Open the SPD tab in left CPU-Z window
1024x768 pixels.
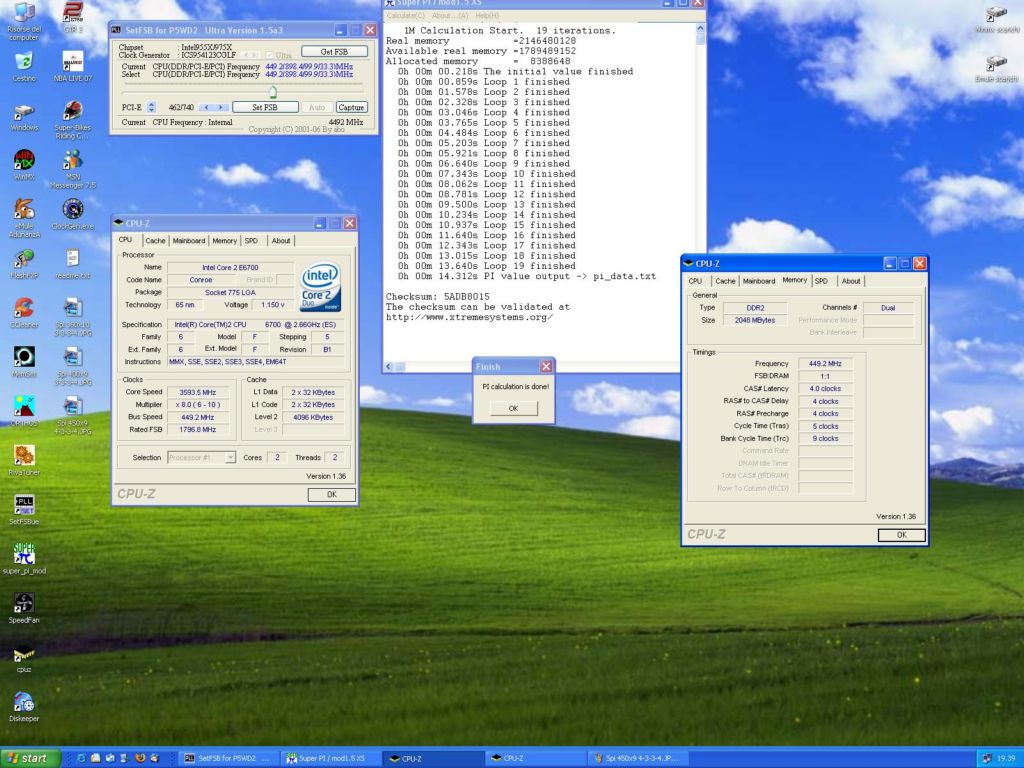click(251, 241)
